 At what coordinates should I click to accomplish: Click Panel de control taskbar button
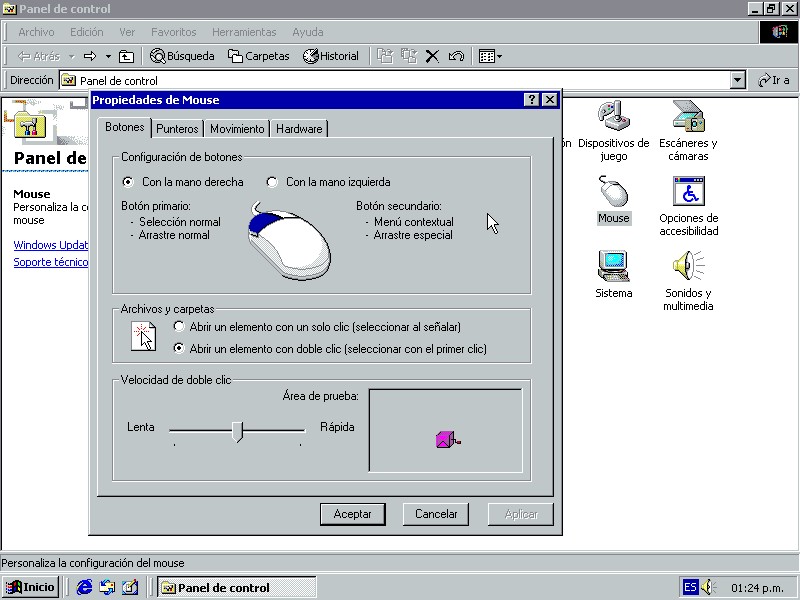(x=237, y=587)
